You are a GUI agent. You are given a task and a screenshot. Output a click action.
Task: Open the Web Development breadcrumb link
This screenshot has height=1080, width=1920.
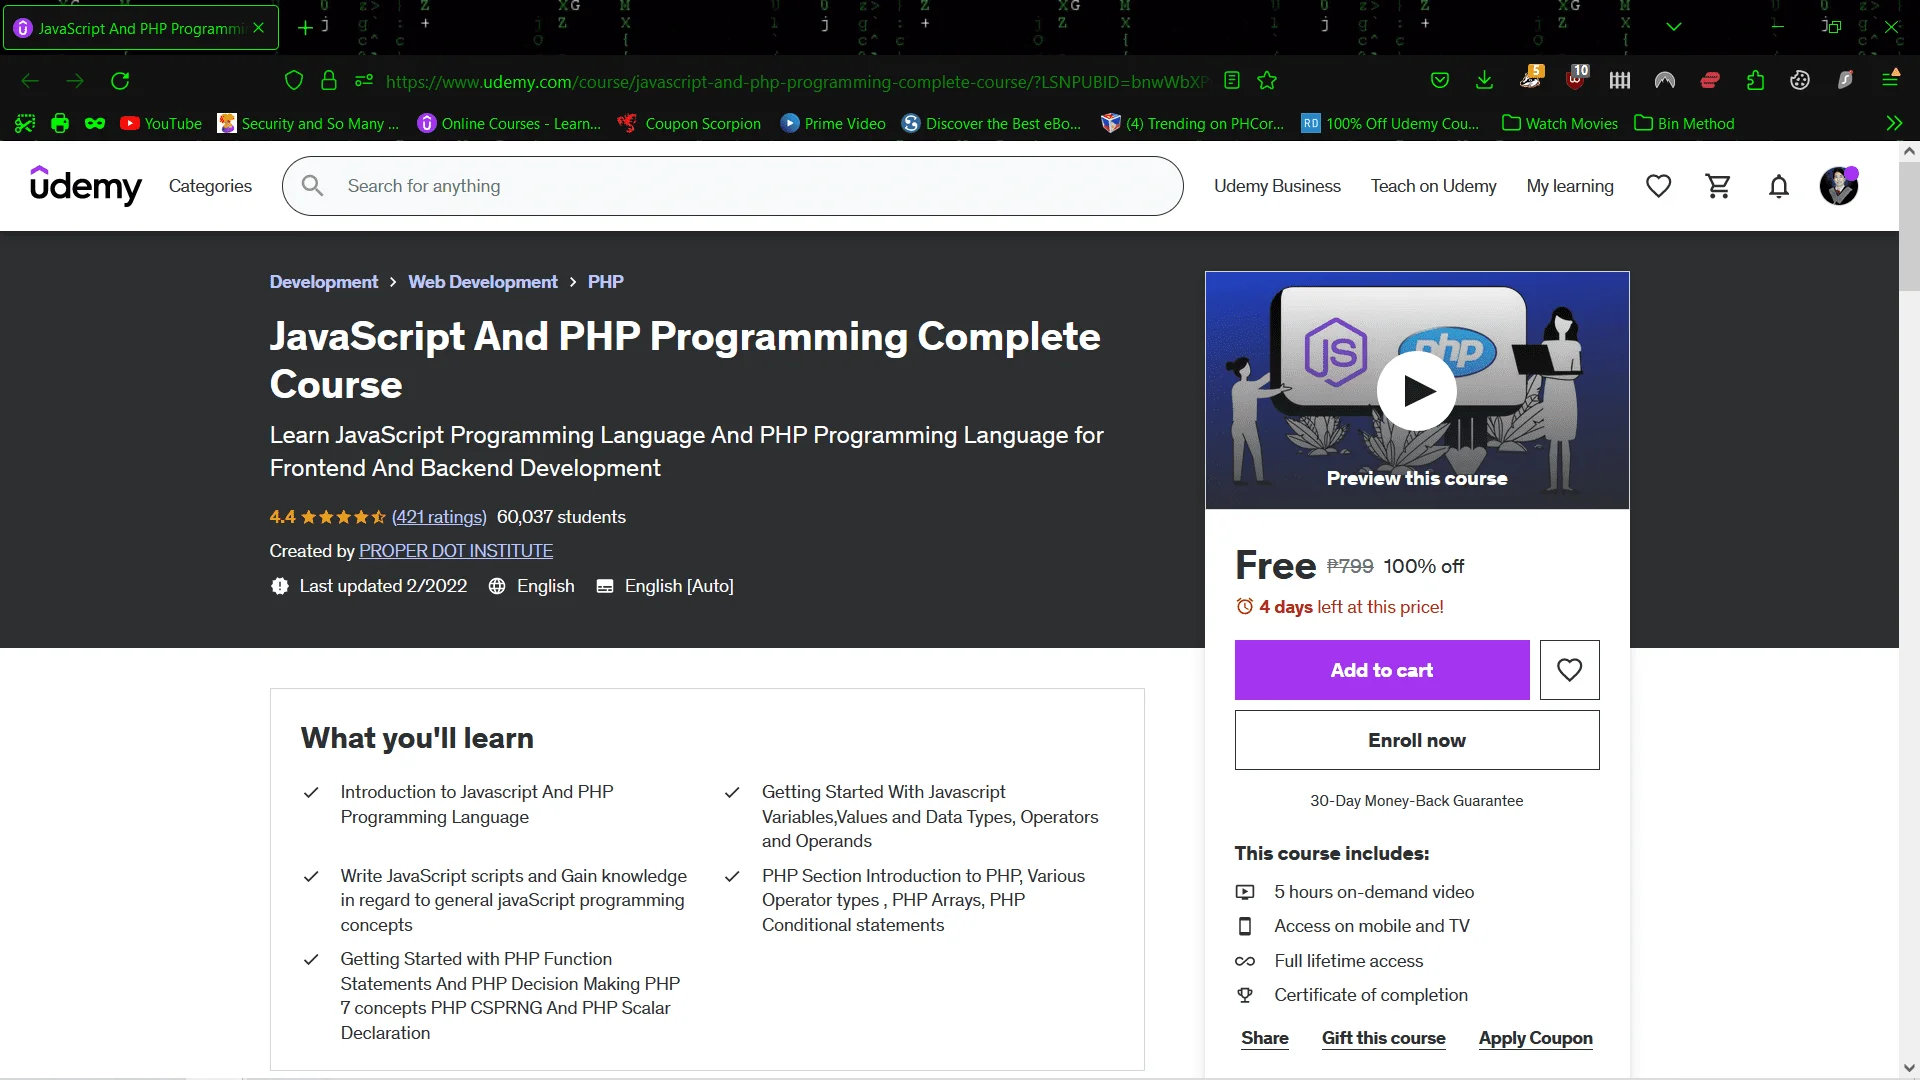(x=483, y=282)
